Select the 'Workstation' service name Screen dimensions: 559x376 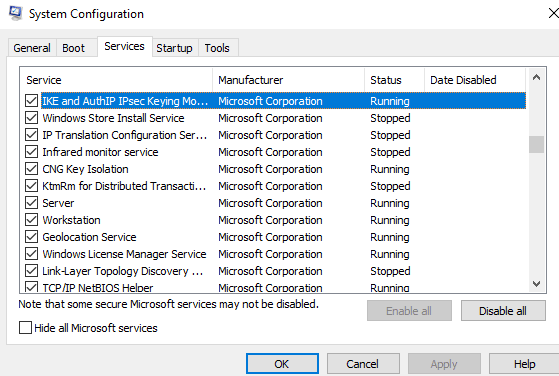tap(71, 220)
